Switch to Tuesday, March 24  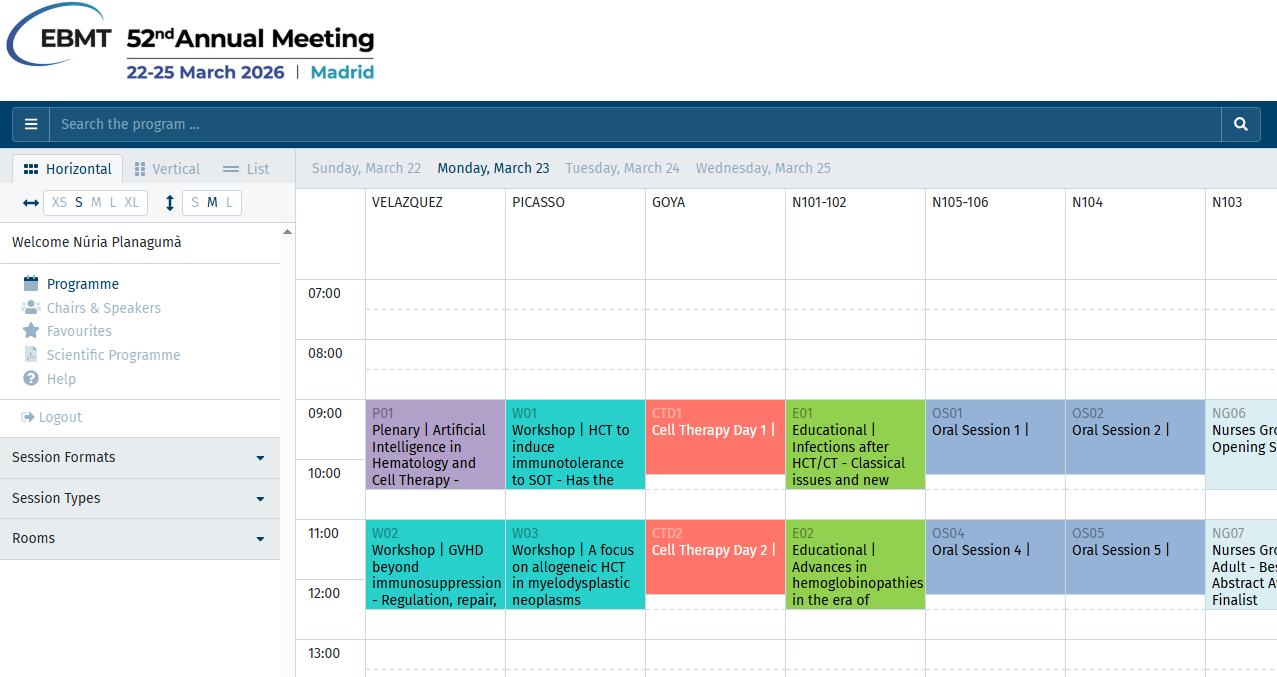[x=622, y=168]
